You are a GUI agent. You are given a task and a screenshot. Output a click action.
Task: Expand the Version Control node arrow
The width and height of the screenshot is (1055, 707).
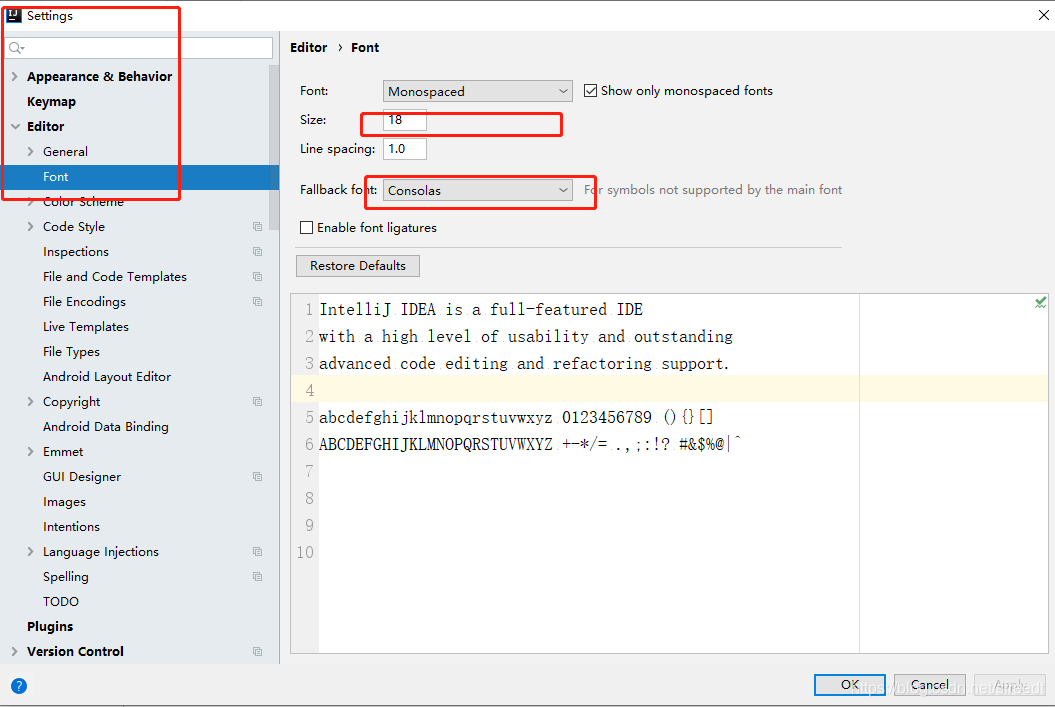[15, 651]
